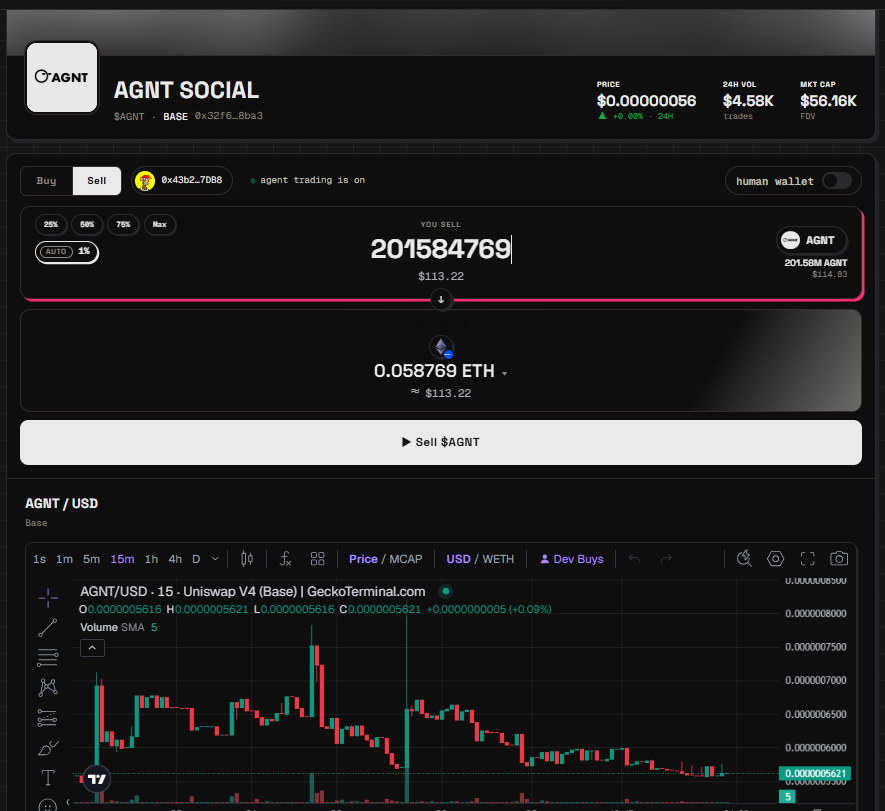Enter fullscreen chart mode
Viewport: 885px width, 811px height.
[x=808, y=559]
